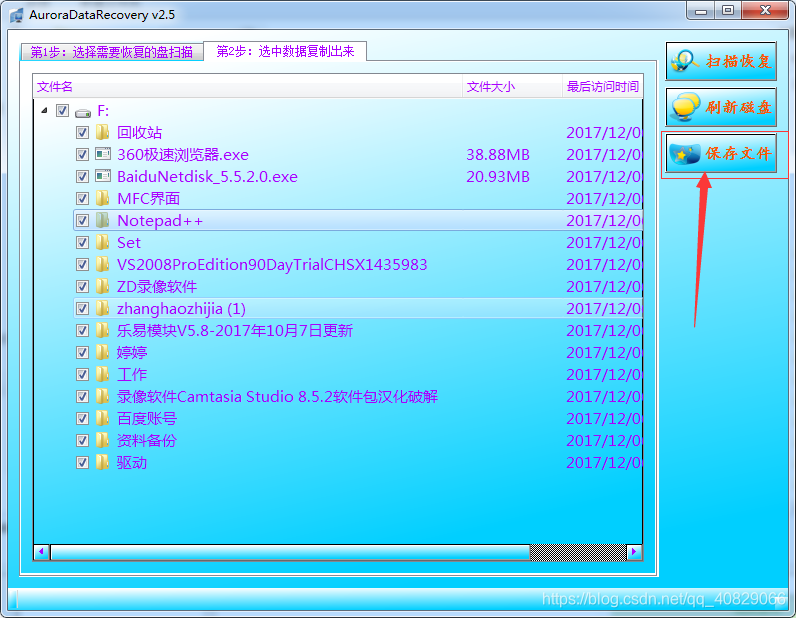The image size is (796, 618).
Task: Click the 保存文件 button
Action: point(721,153)
